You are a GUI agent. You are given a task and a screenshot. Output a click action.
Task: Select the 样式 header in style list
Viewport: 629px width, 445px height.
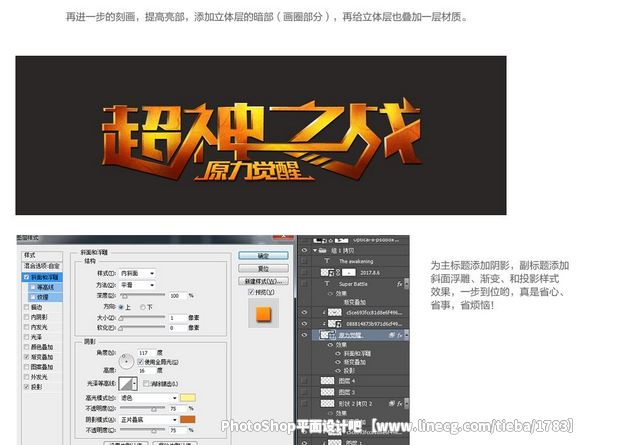pos(42,255)
